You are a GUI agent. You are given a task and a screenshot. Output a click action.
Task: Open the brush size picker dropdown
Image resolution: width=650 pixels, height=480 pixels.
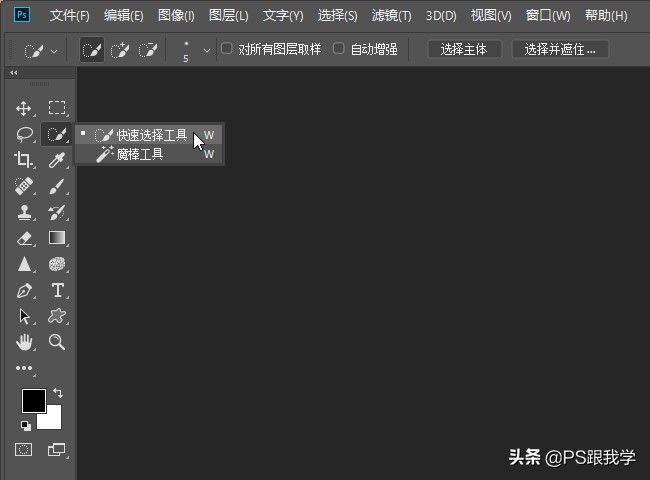[207, 51]
